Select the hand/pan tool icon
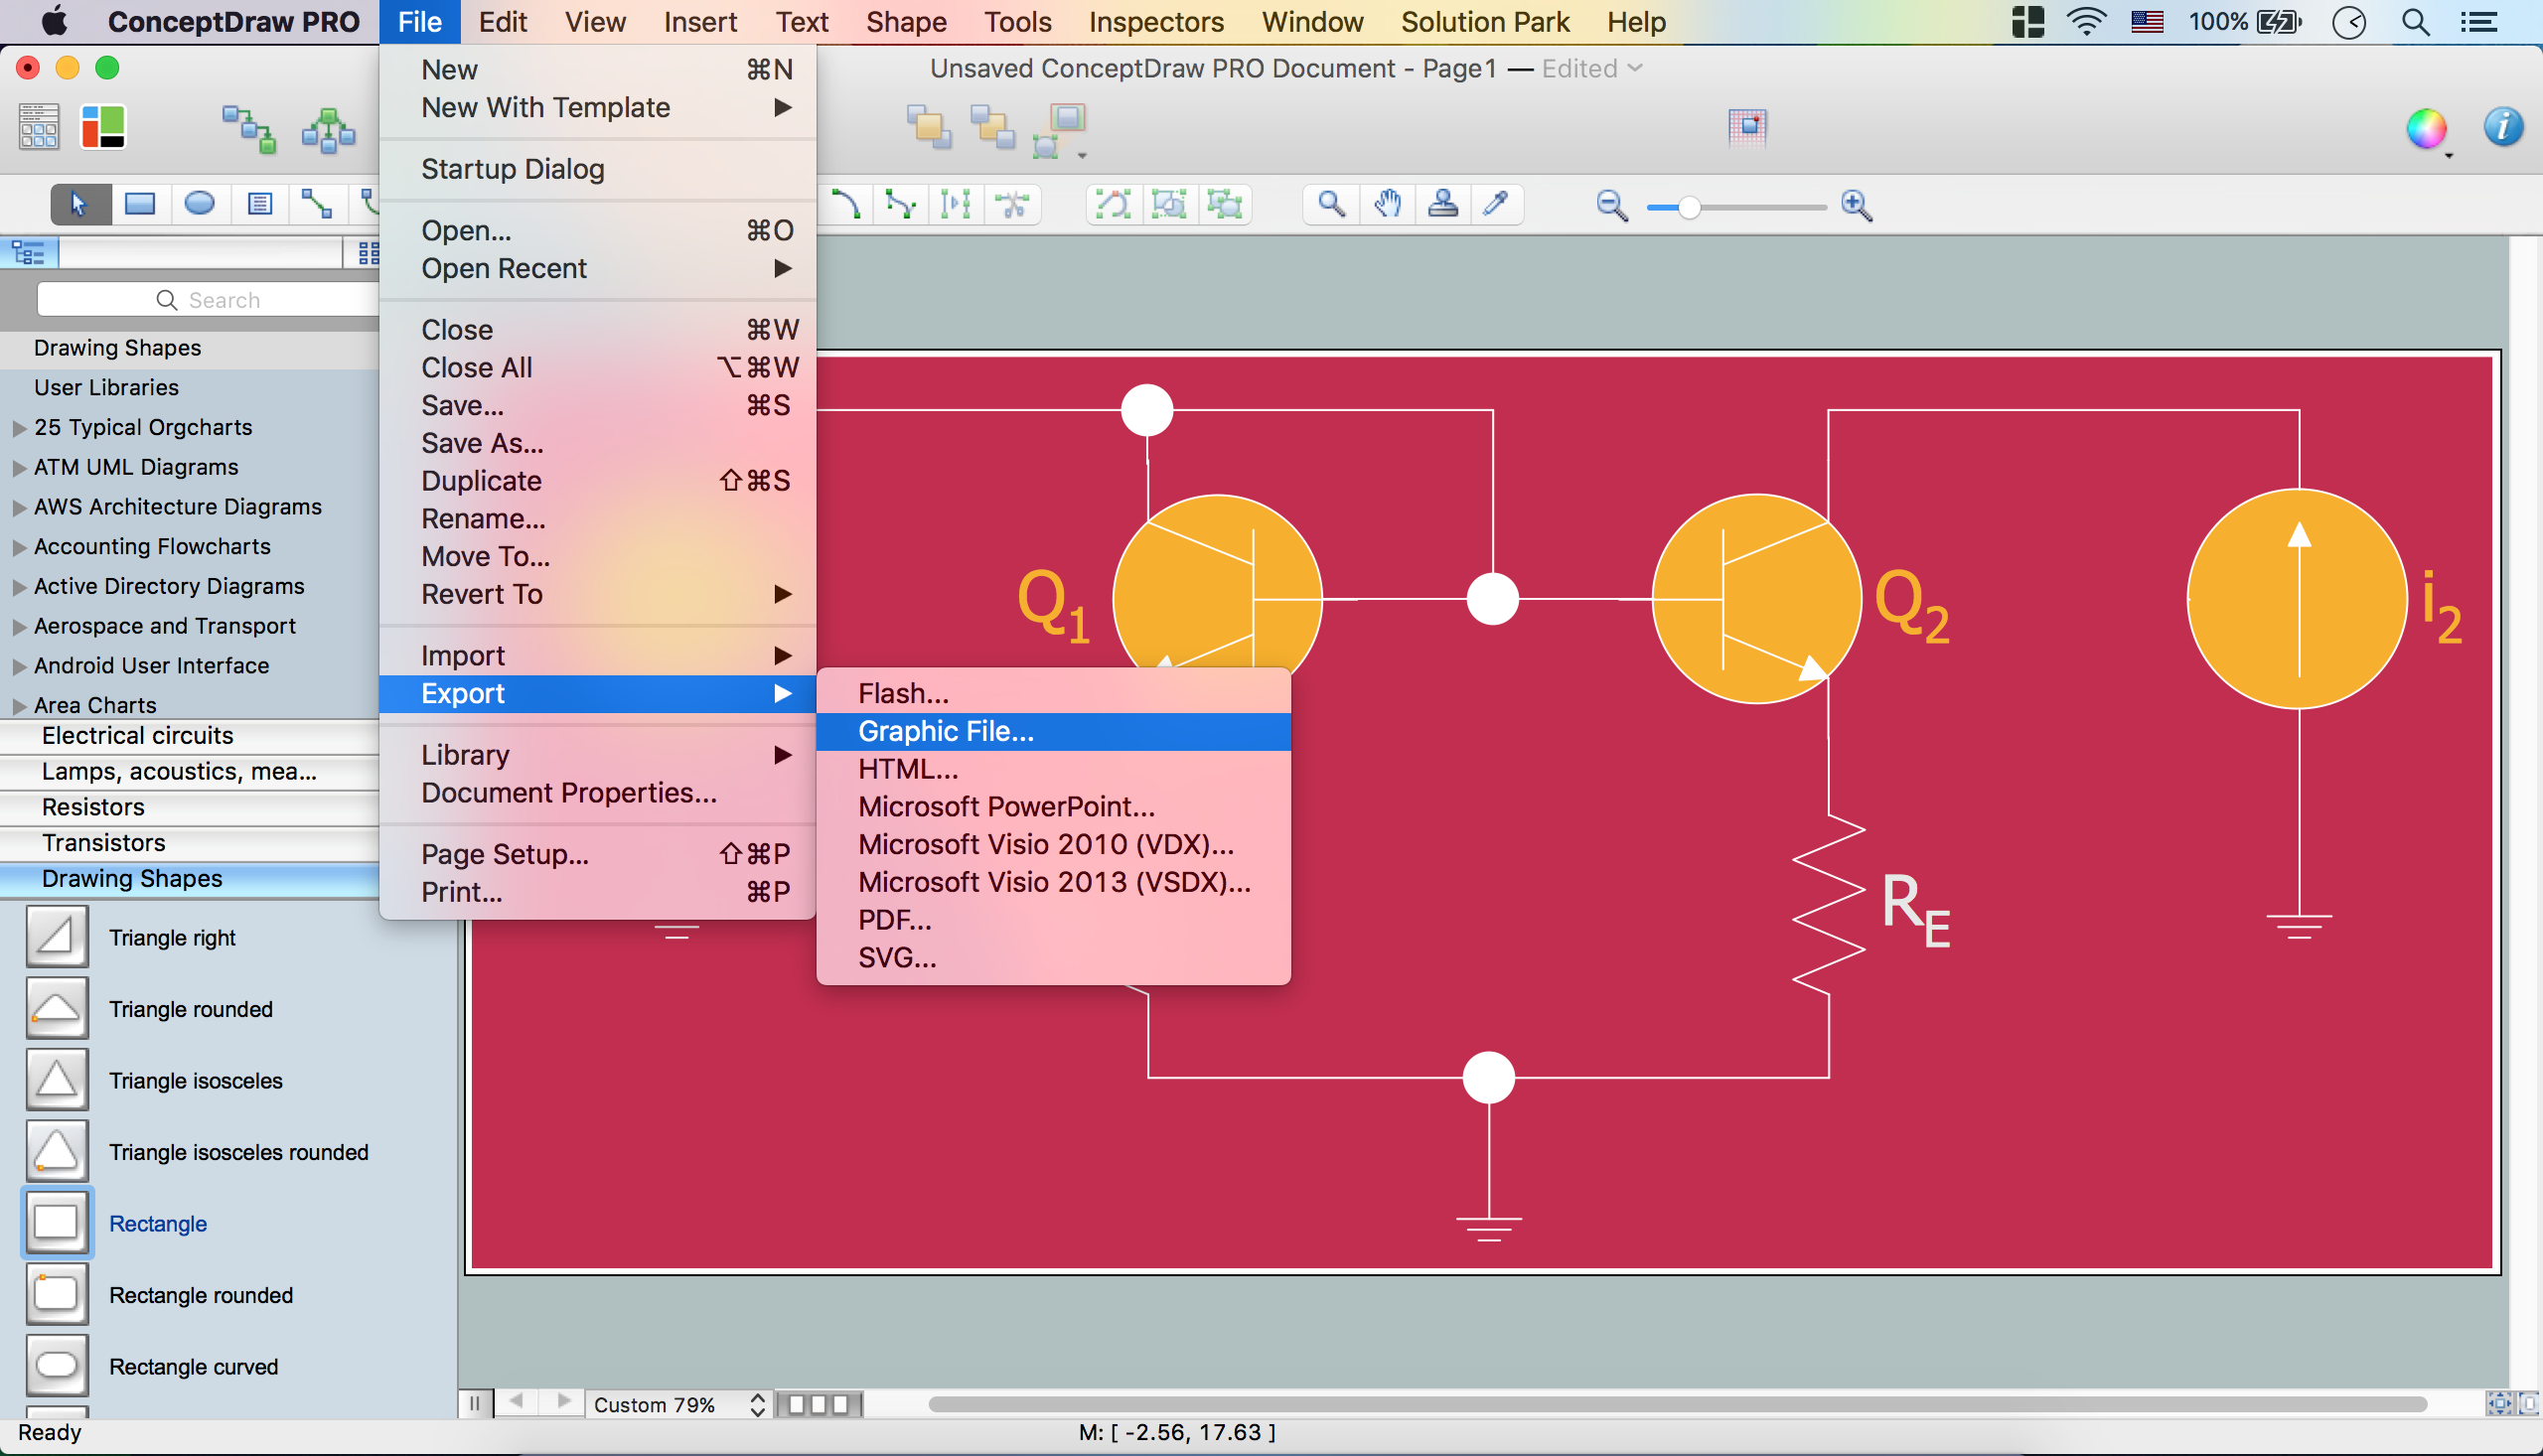This screenshot has width=2543, height=1456. (x=1384, y=205)
